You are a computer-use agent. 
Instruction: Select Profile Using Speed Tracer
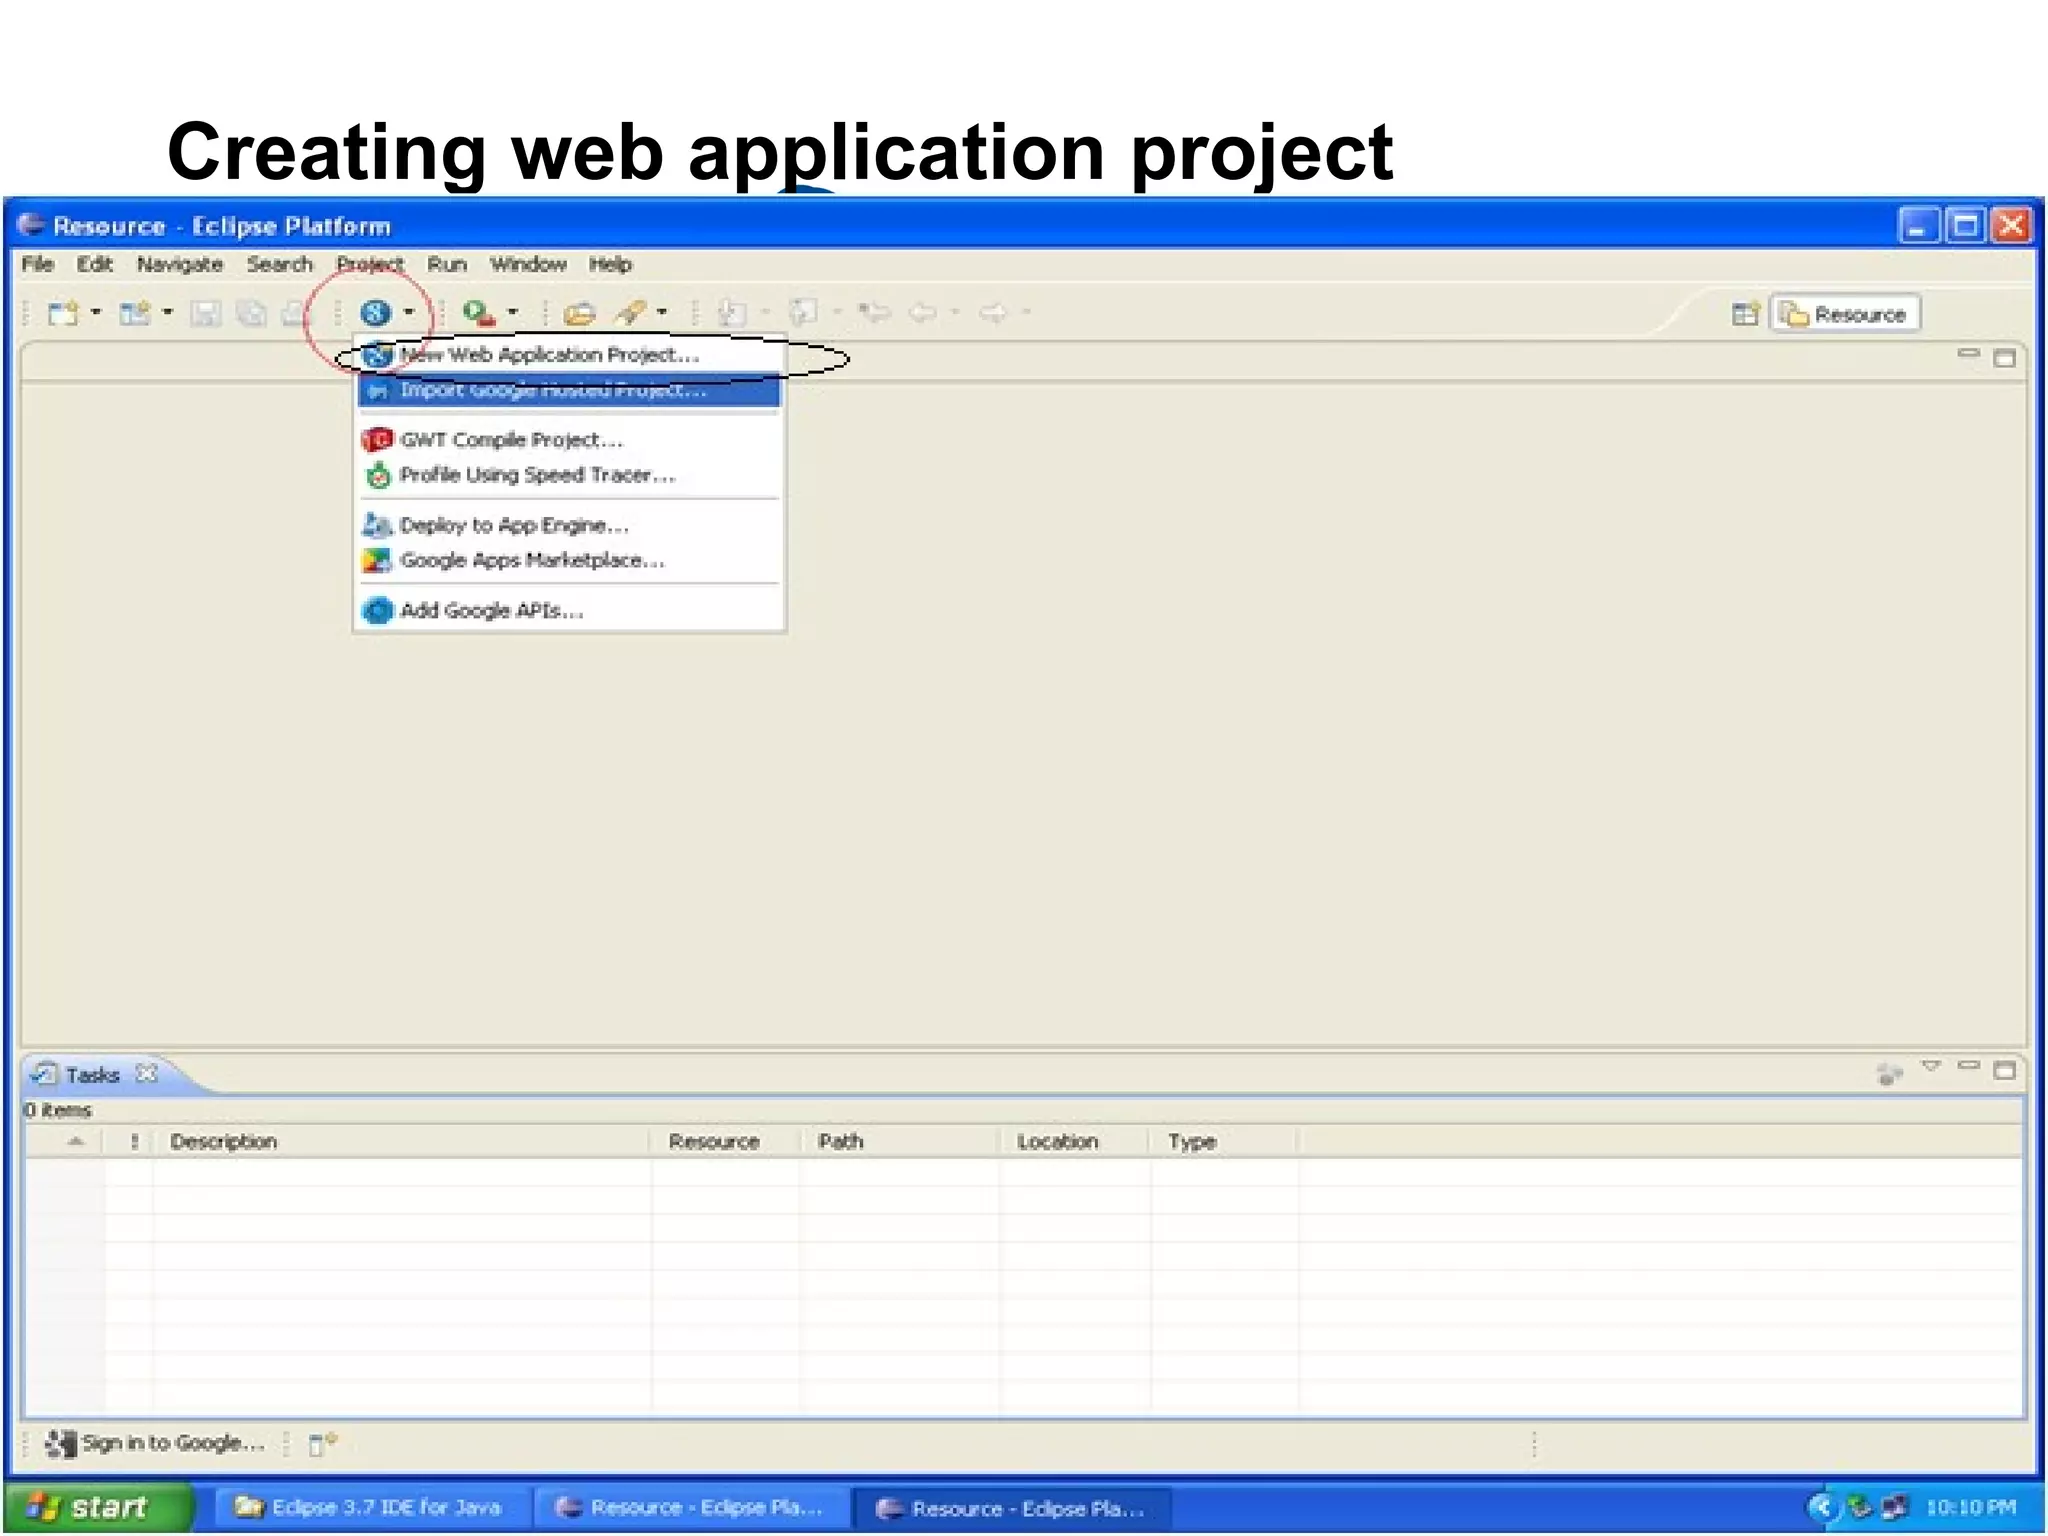click(568, 475)
